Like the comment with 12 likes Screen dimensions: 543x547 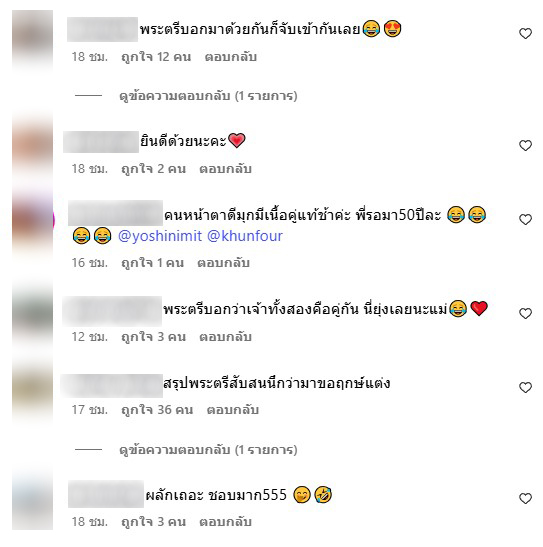tap(525, 33)
